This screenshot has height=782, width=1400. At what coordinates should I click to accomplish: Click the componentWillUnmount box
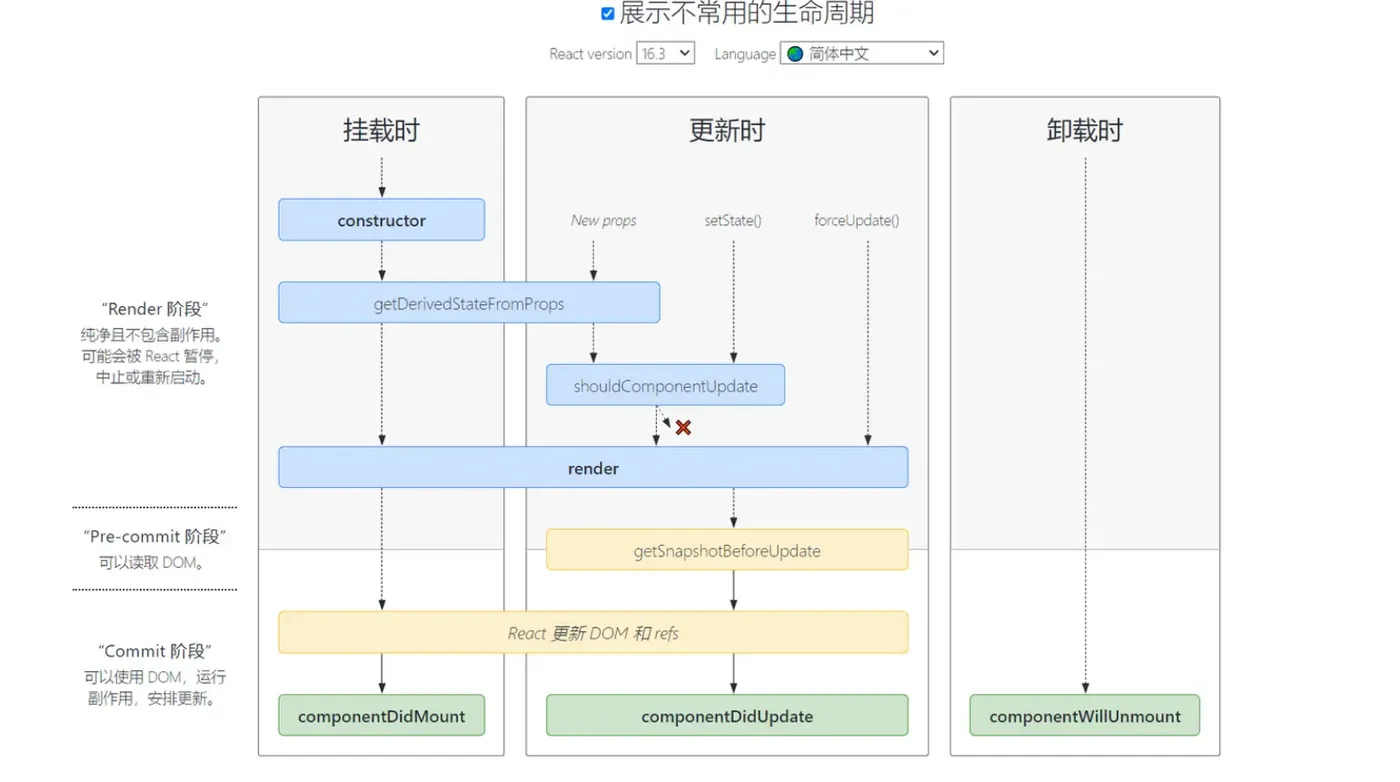(1085, 716)
